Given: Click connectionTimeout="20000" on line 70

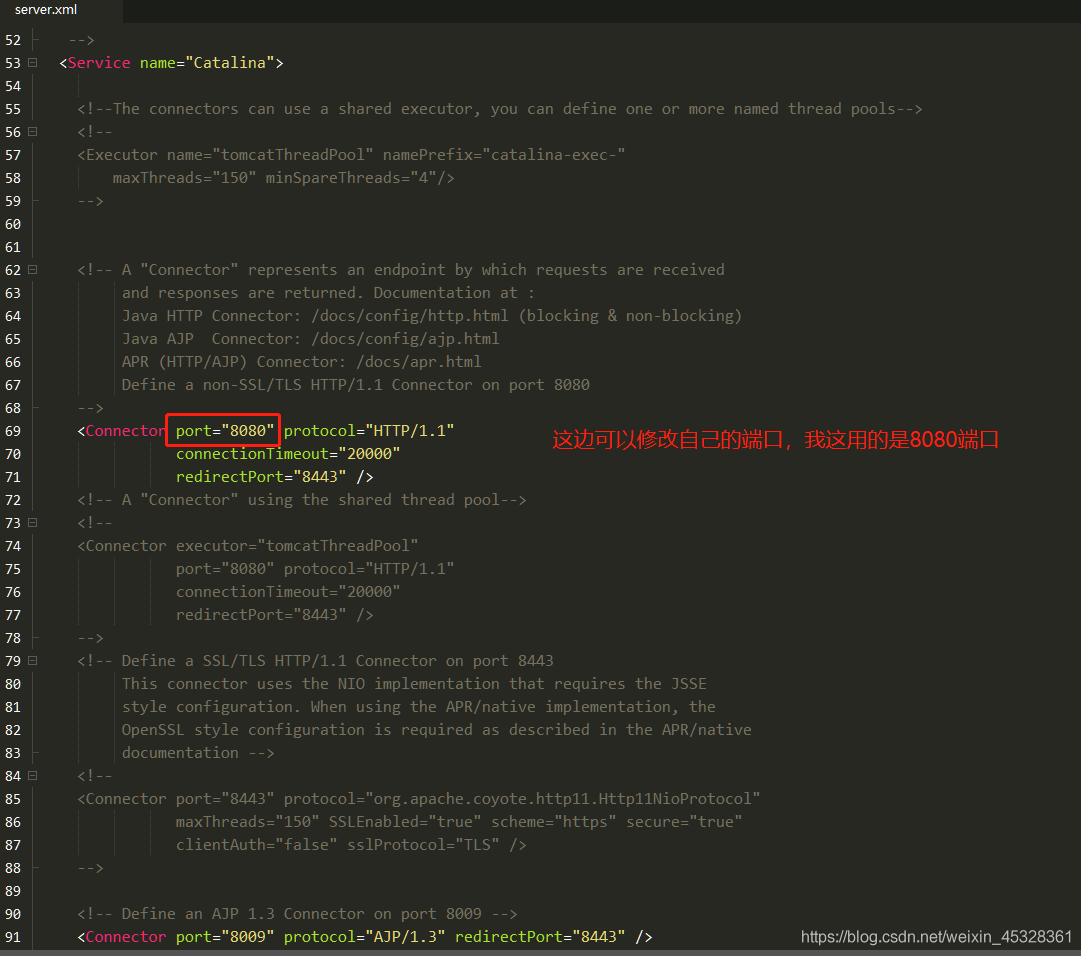Looking at the screenshot, I should tap(287, 454).
